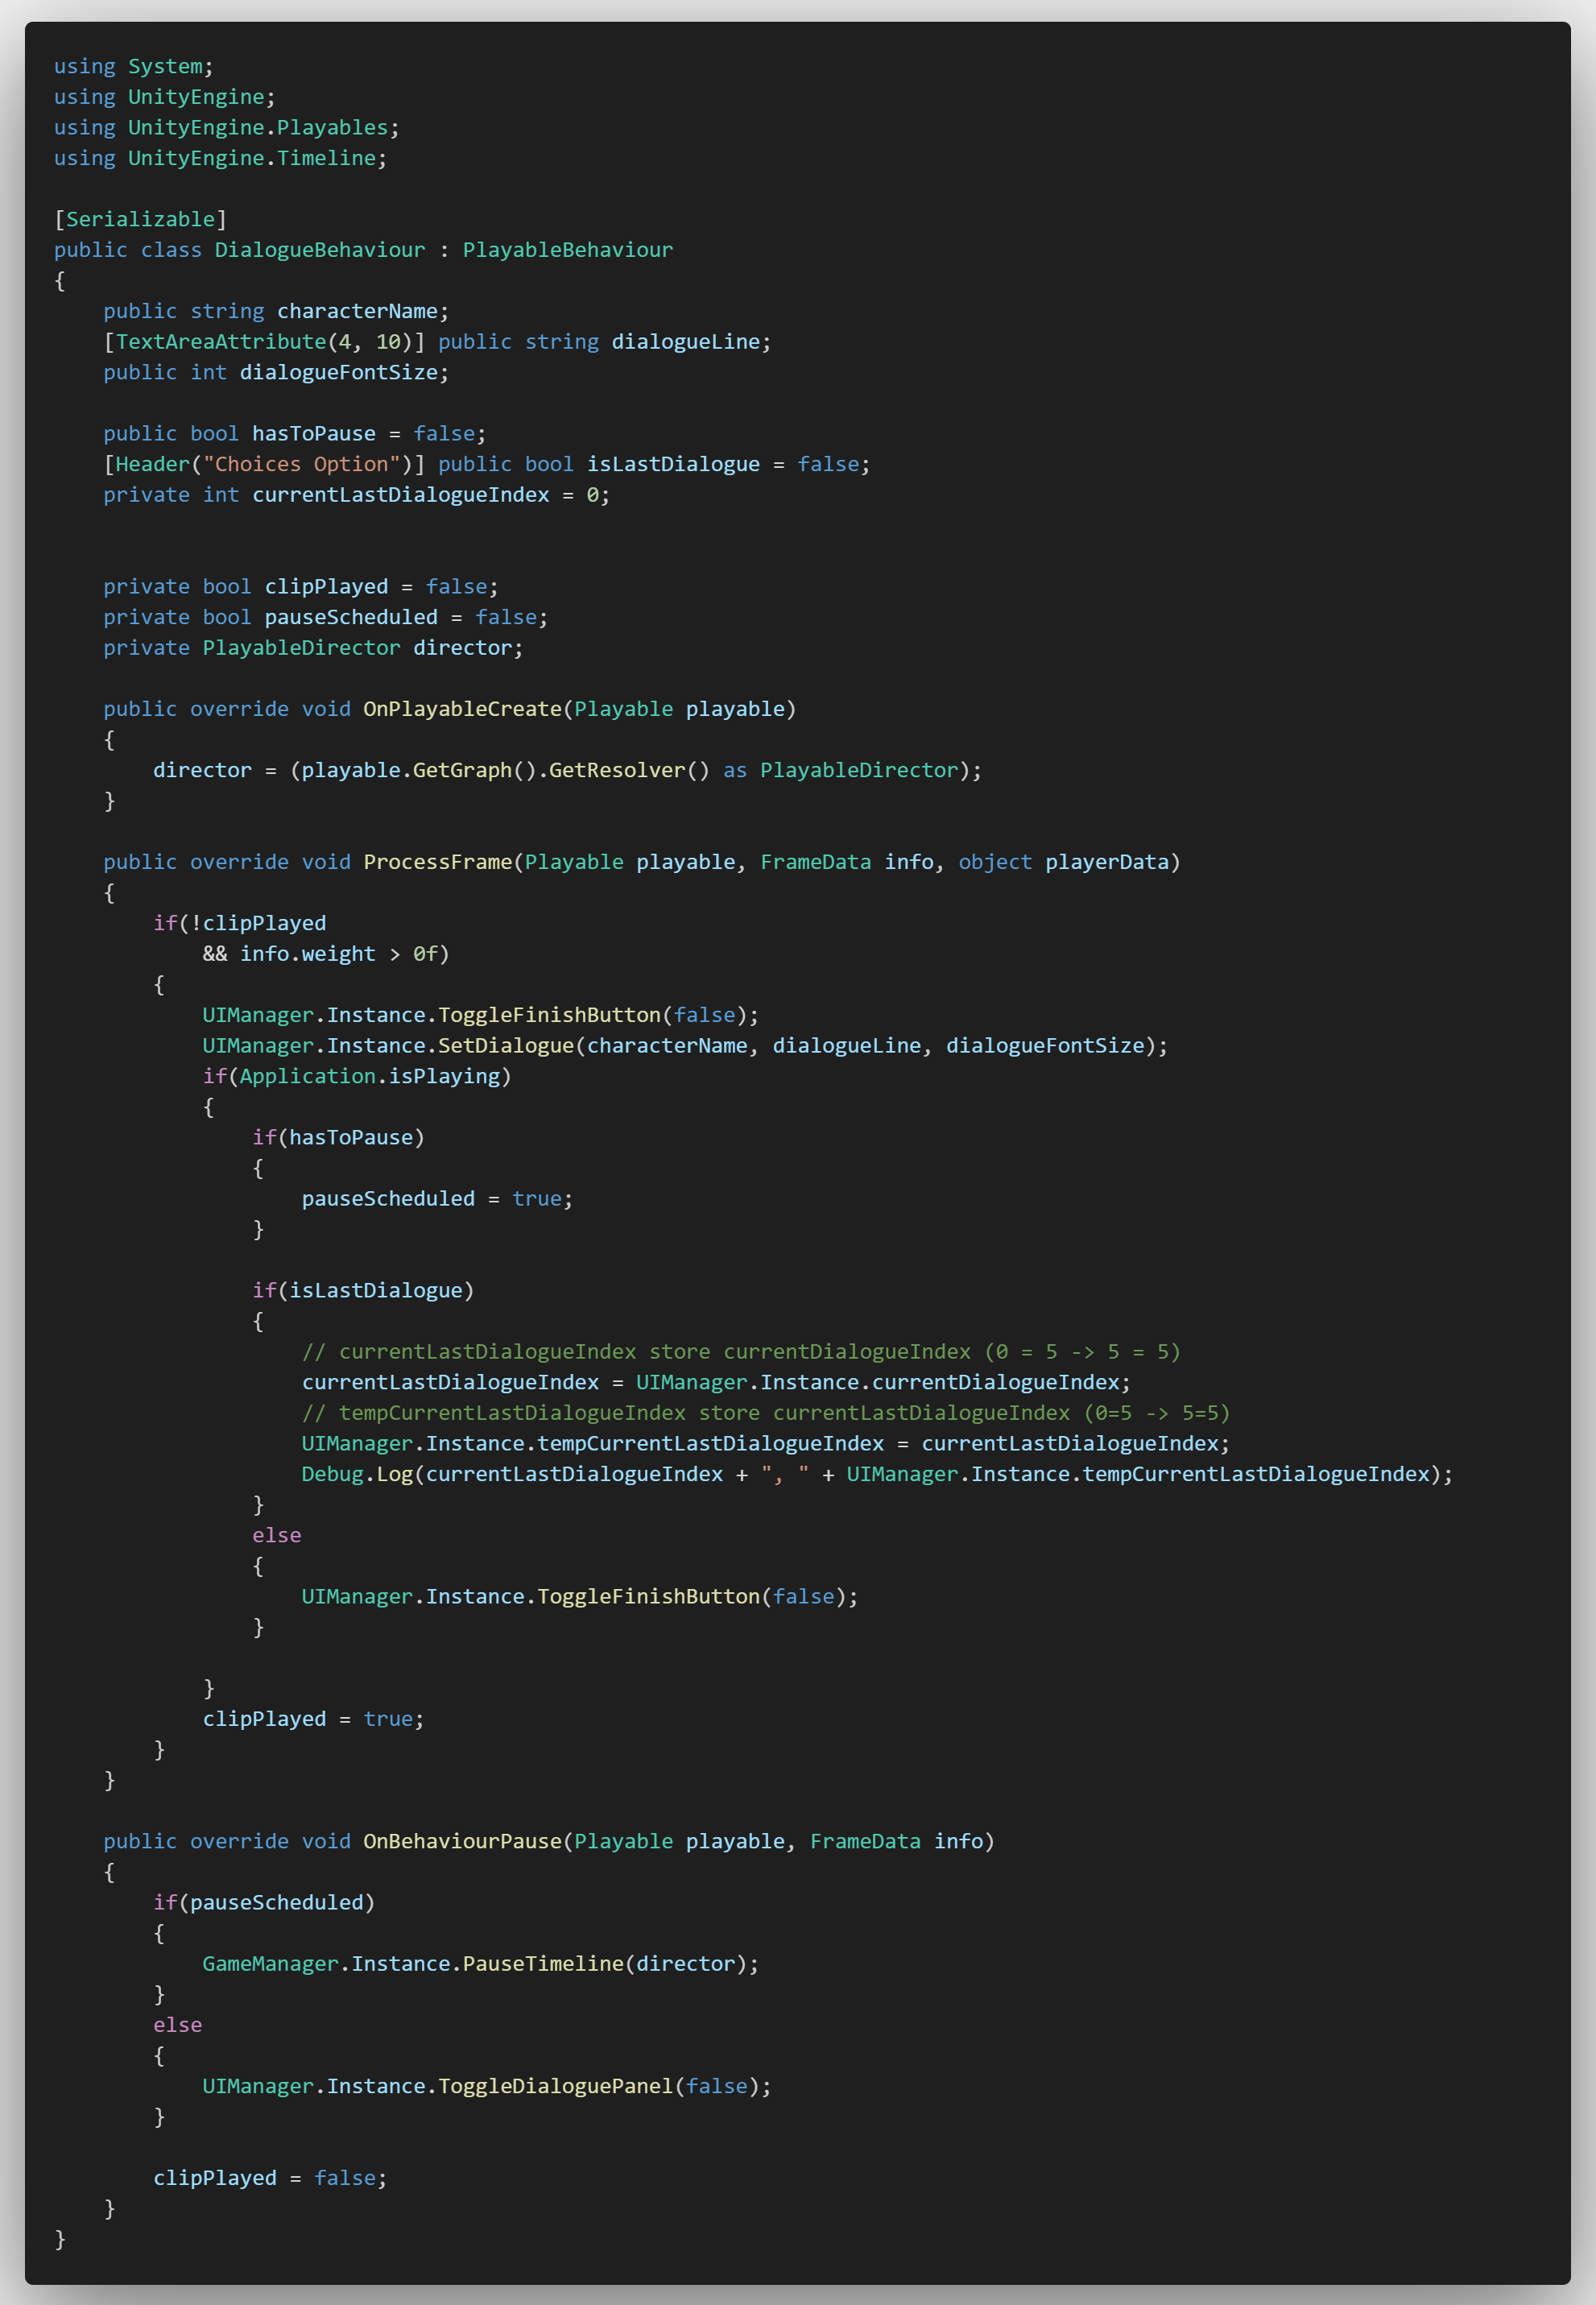Screen dimensions: 1596x2305
Task: Click info.weight in the if condition
Action: pos(307,954)
